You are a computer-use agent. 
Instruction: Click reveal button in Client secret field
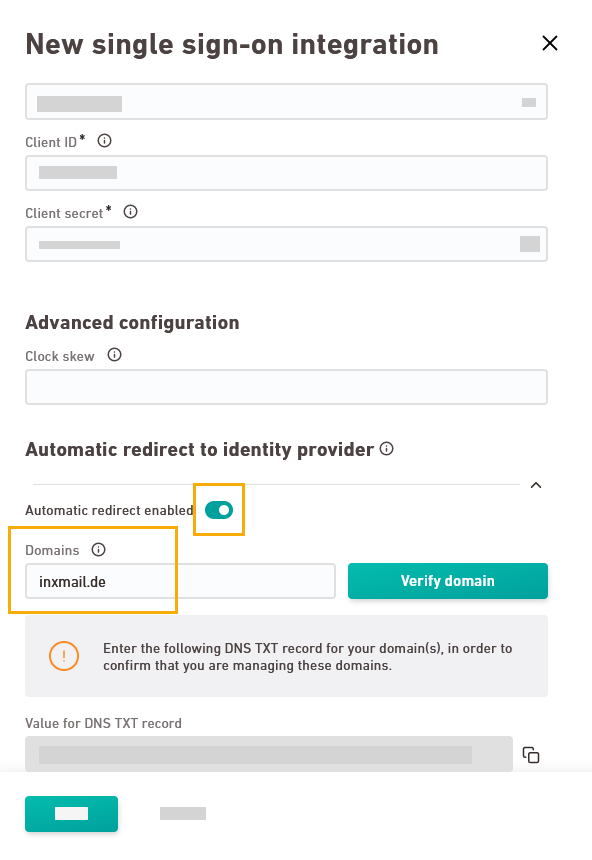(530, 244)
